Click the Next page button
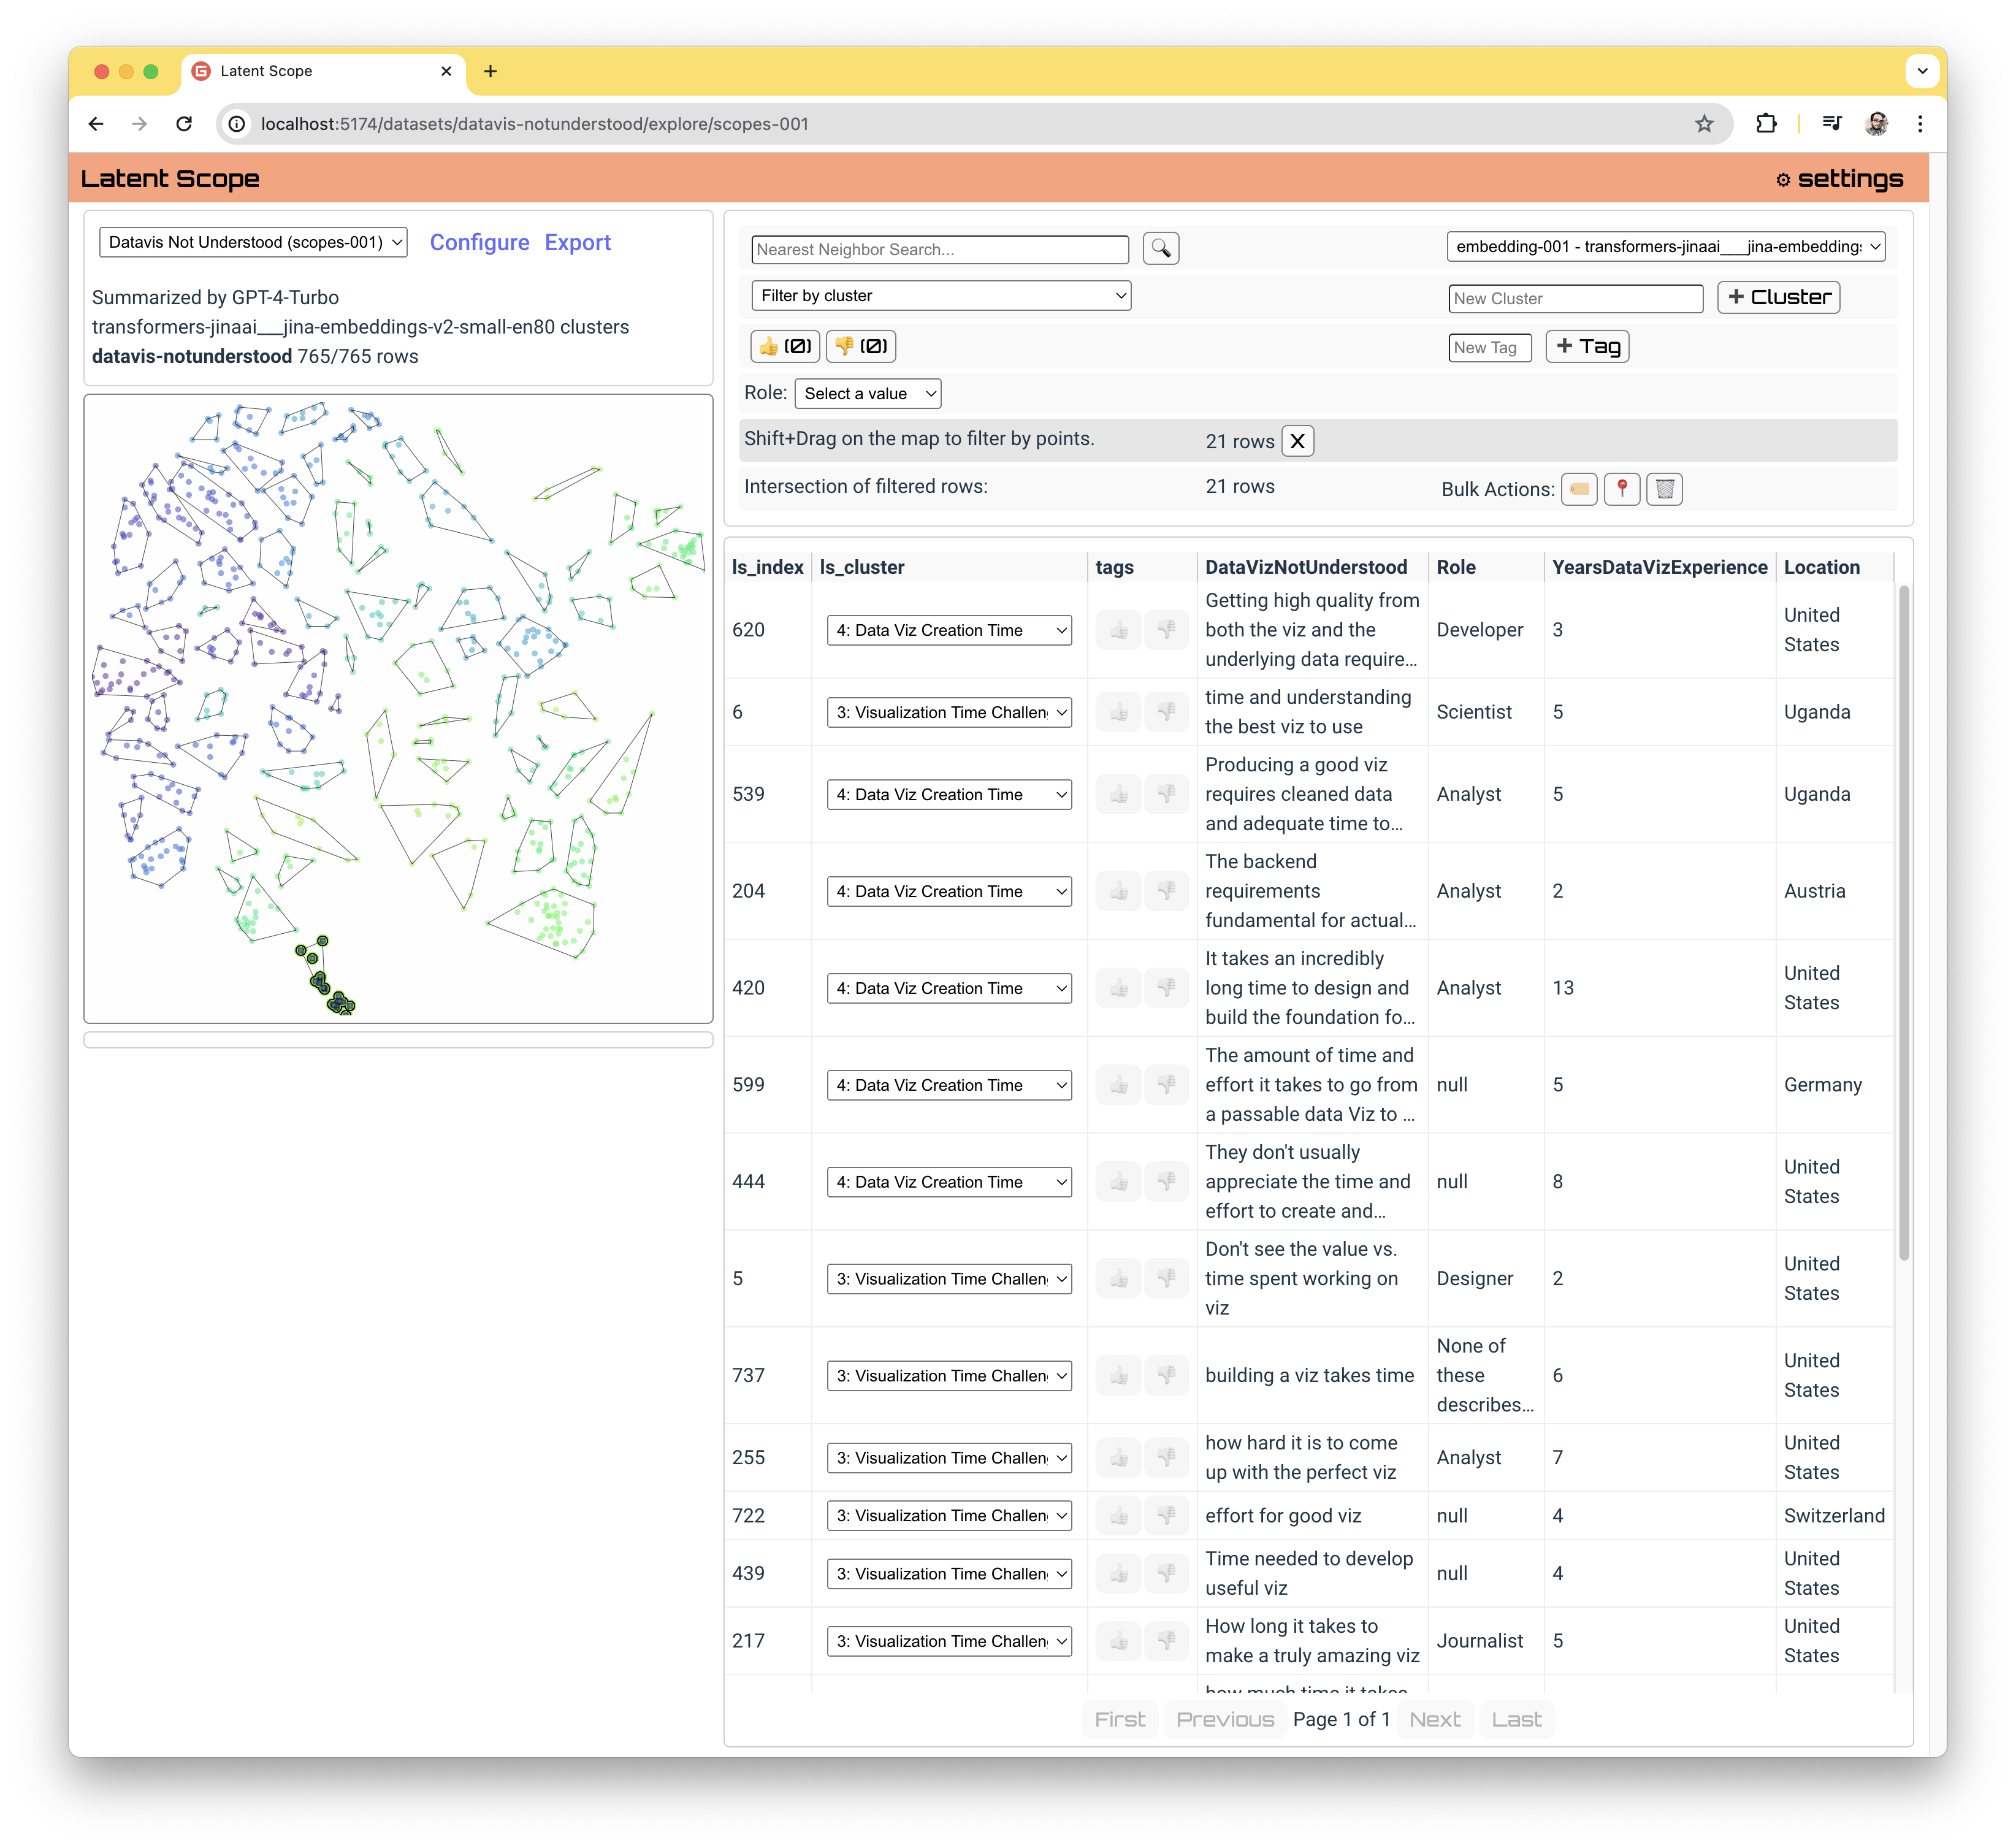The image size is (2016, 1848). pos(1435,1719)
